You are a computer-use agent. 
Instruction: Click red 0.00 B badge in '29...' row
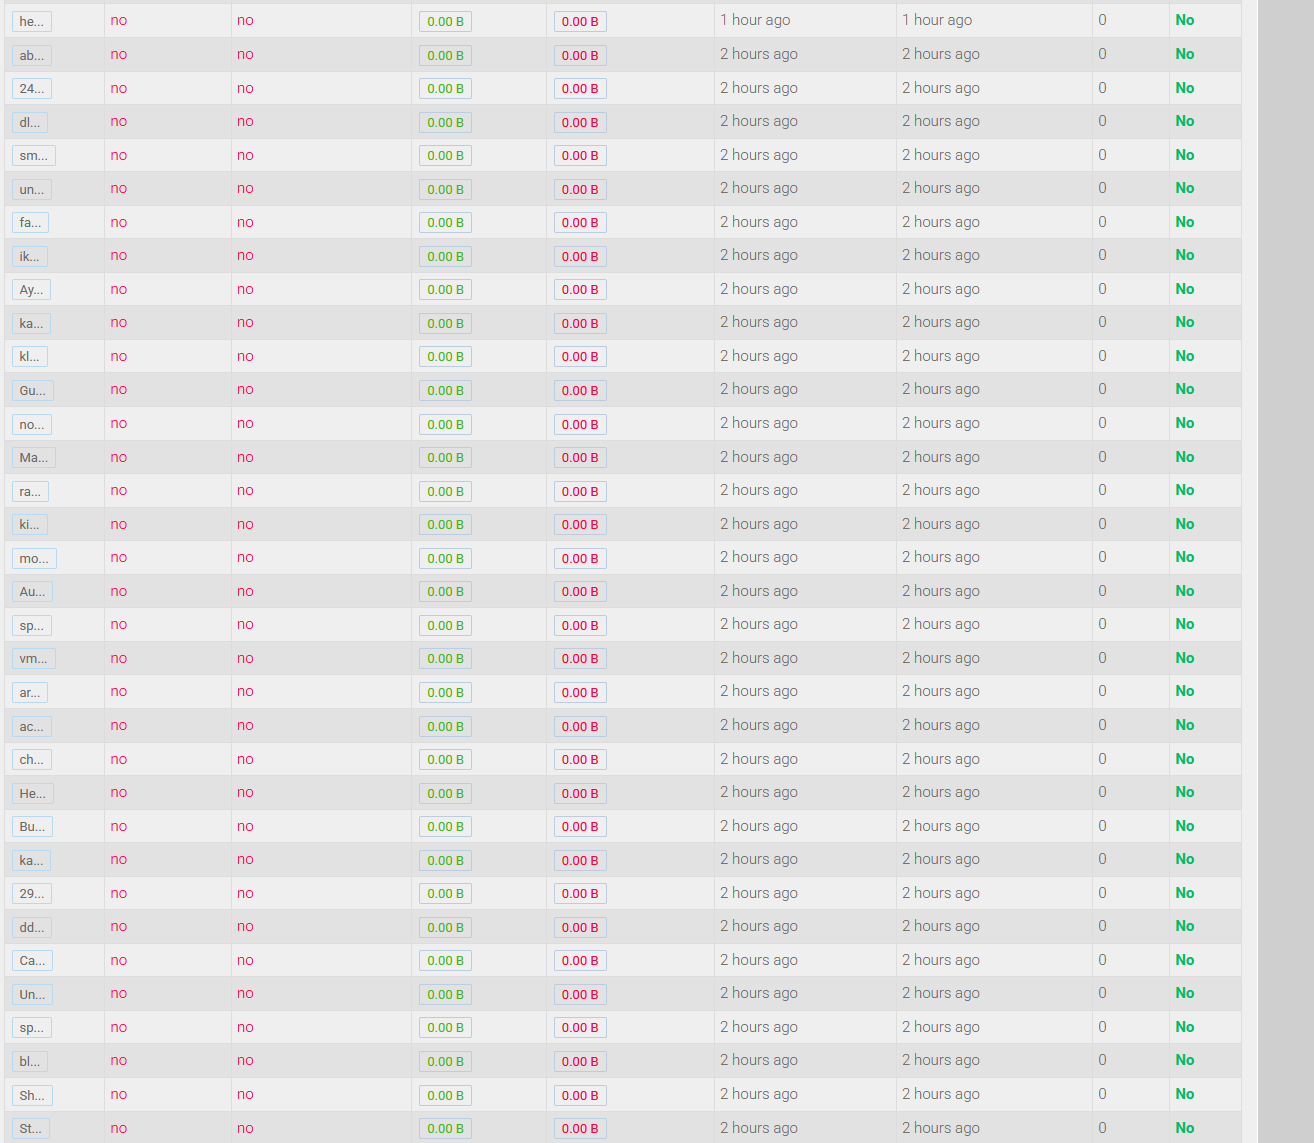580,894
